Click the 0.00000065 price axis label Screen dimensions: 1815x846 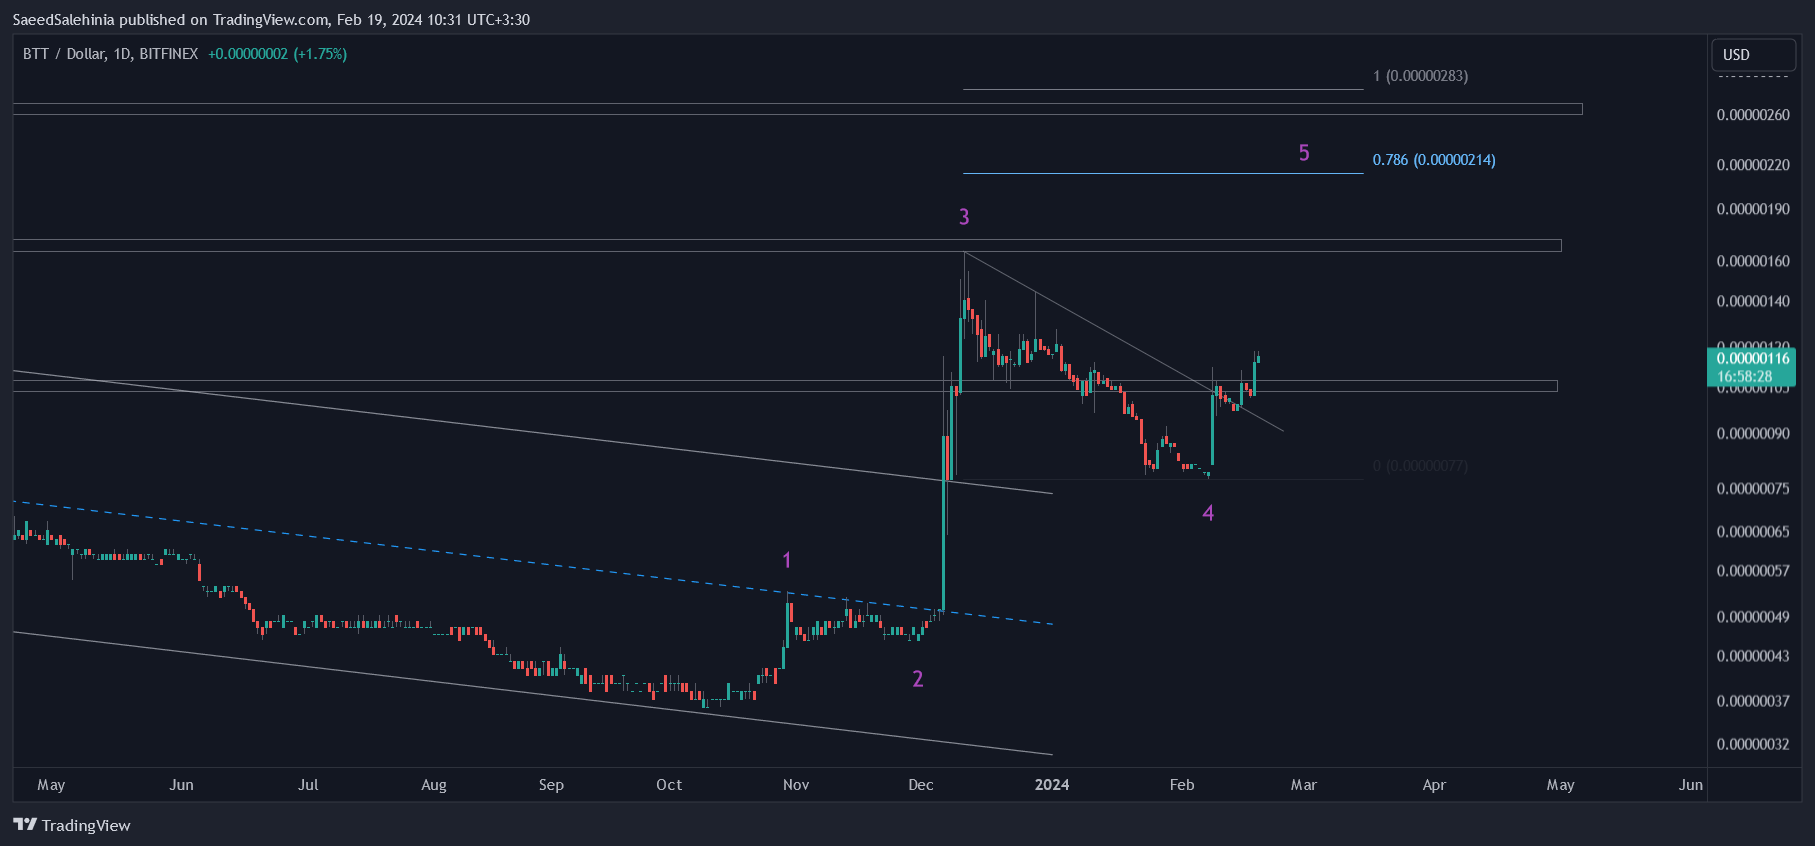1753,532
